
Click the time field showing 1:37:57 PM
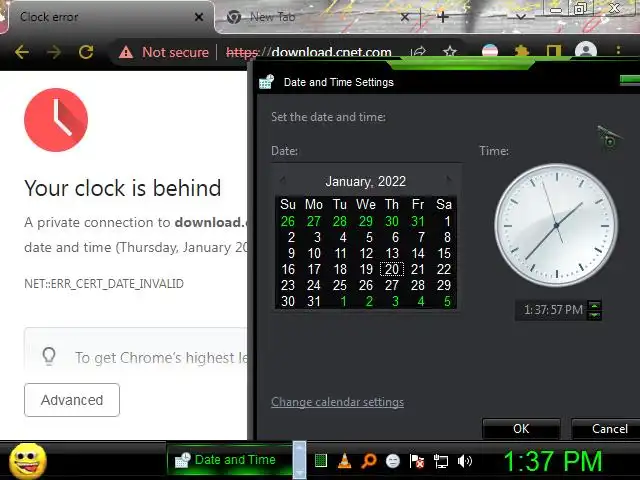click(x=553, y=310)
